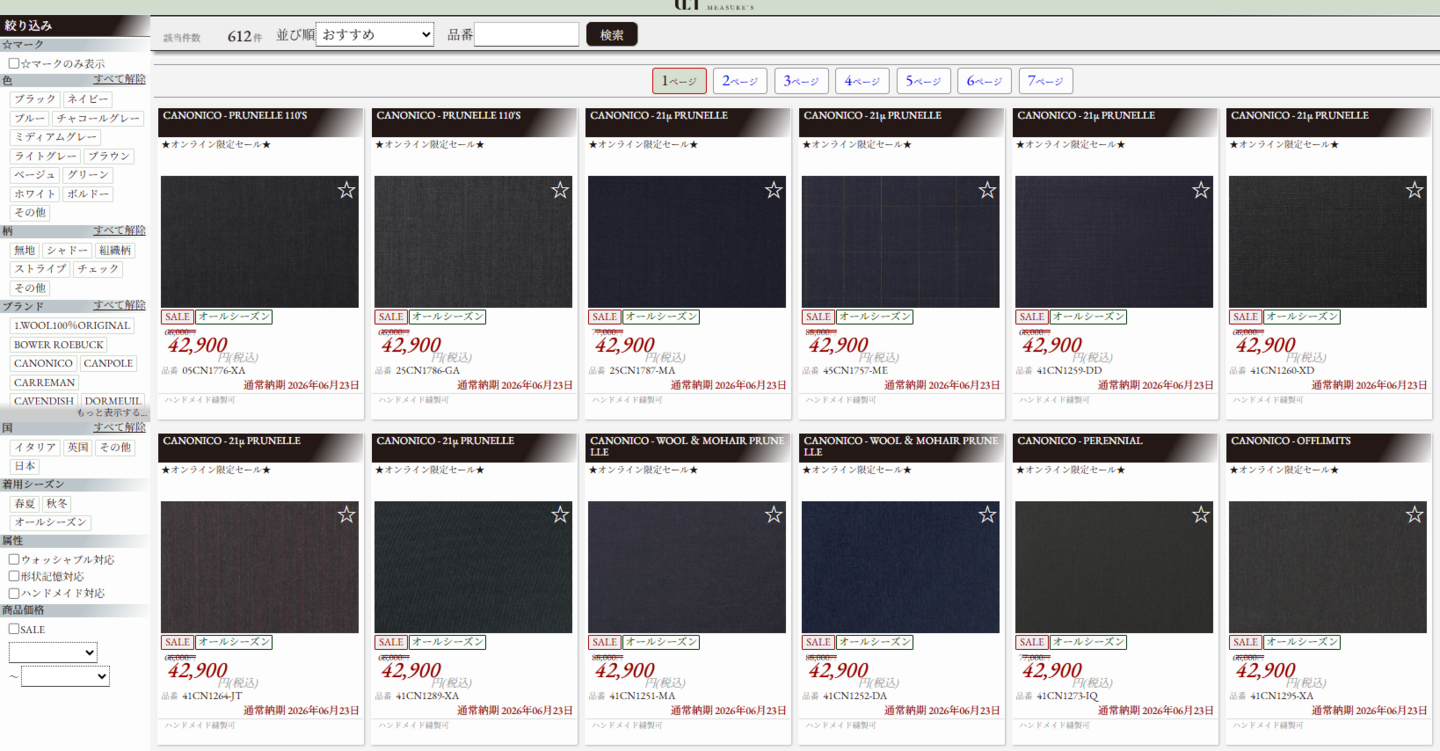Jump to 3ページ of results
1440x751 pixels.
pyautogui.click(x=801, y=81)
